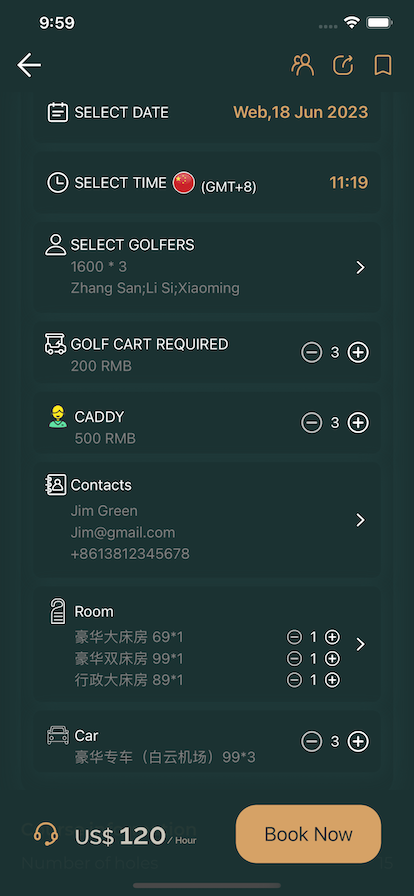Go back using the arrow icon

click(29, 65)
